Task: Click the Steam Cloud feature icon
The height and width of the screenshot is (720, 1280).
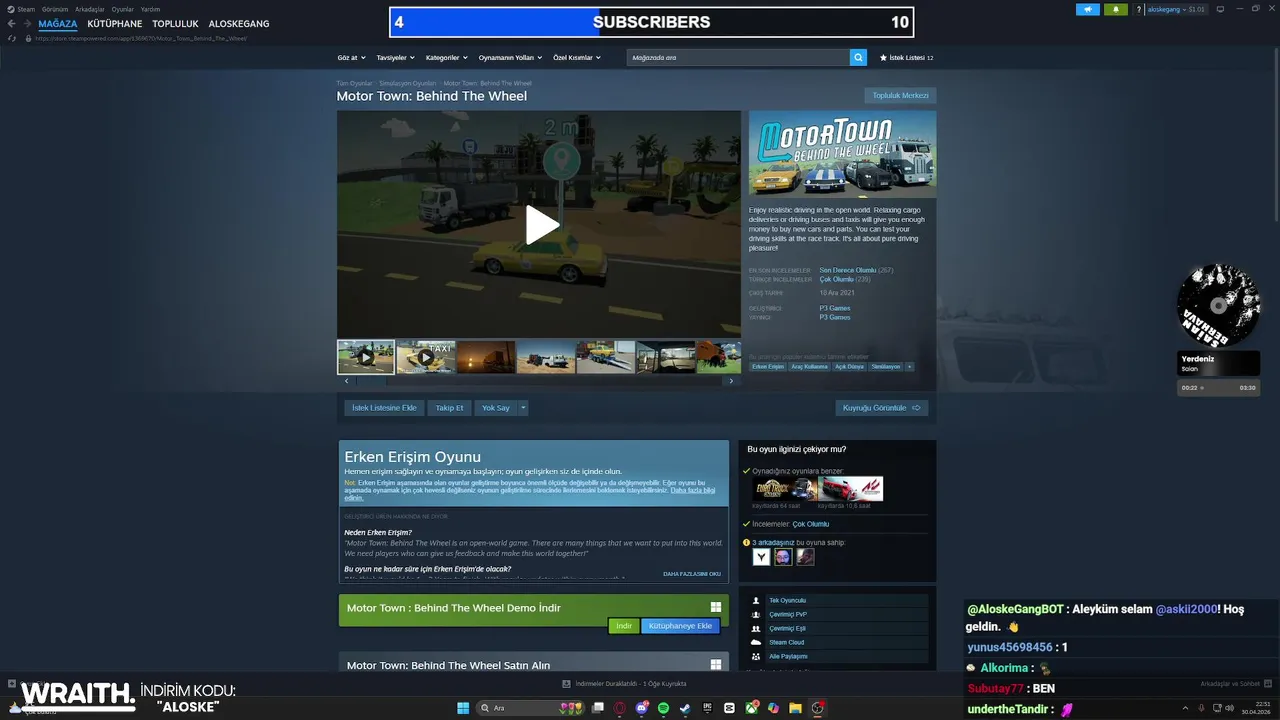Action: pos(756,642)
